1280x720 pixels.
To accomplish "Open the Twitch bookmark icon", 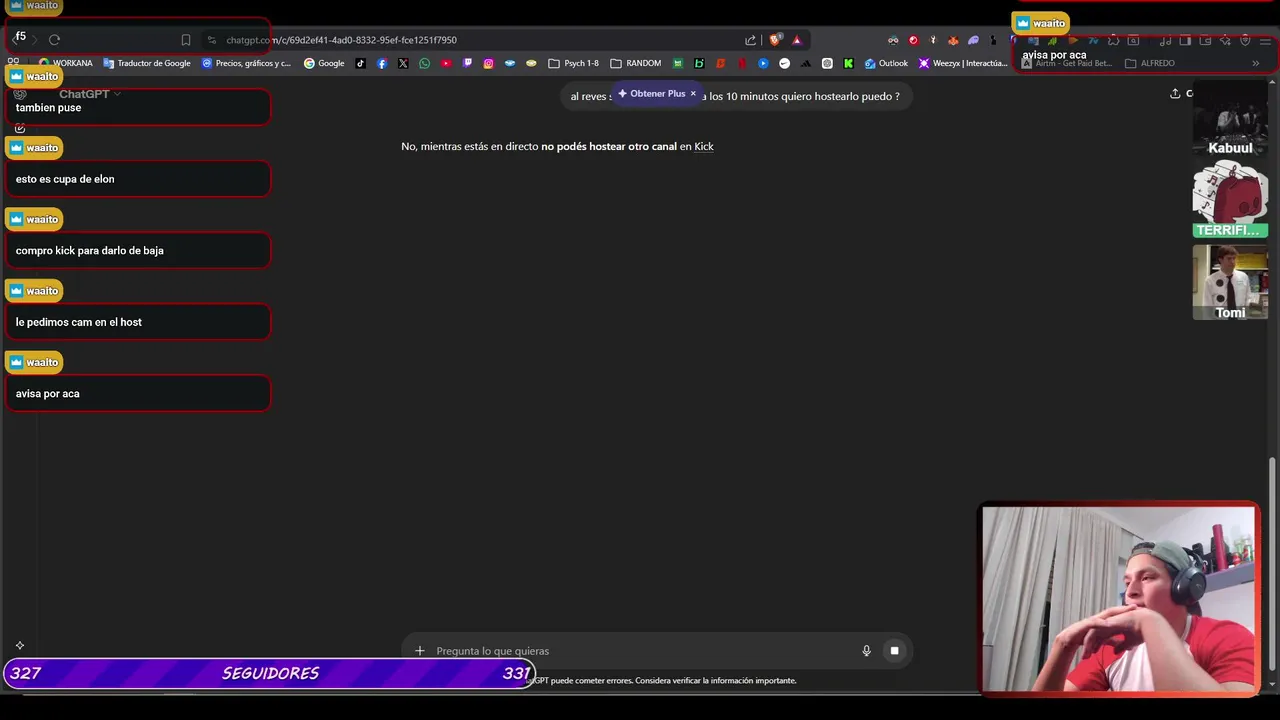I will pos(467,63).
